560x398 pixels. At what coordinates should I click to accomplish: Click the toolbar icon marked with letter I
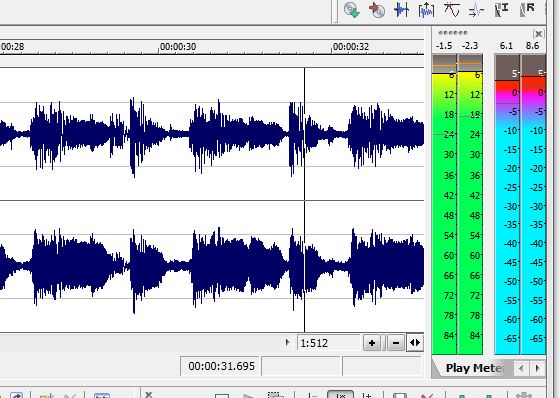click(501, 10)
